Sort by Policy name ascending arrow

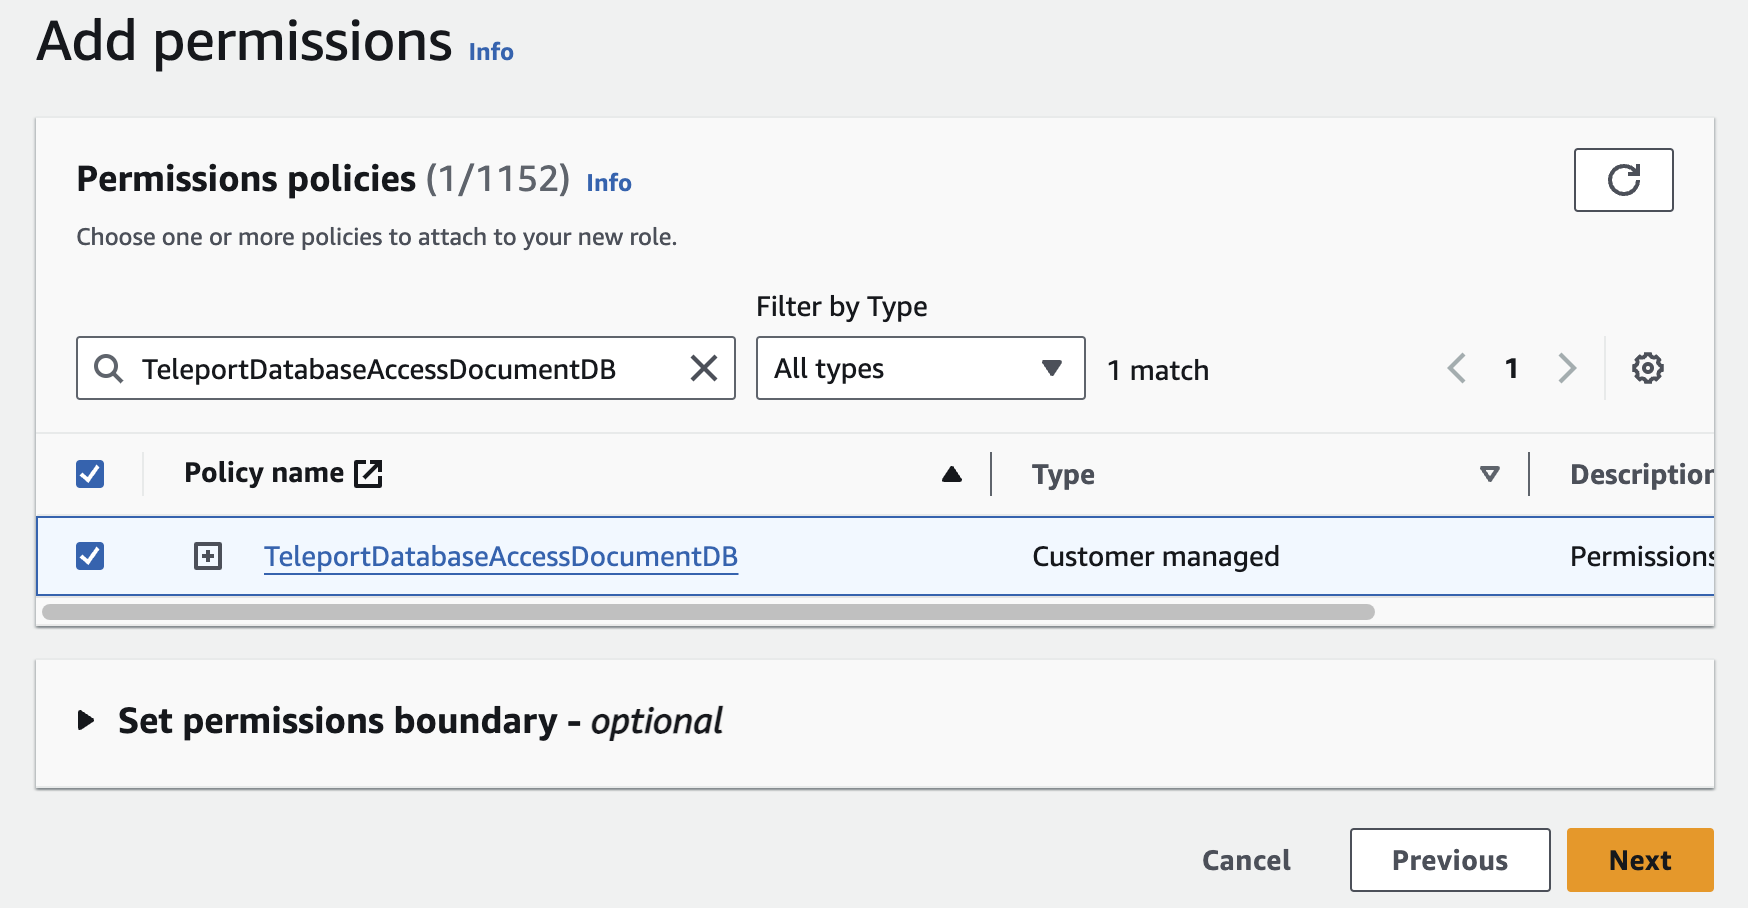tap(951, 474)
